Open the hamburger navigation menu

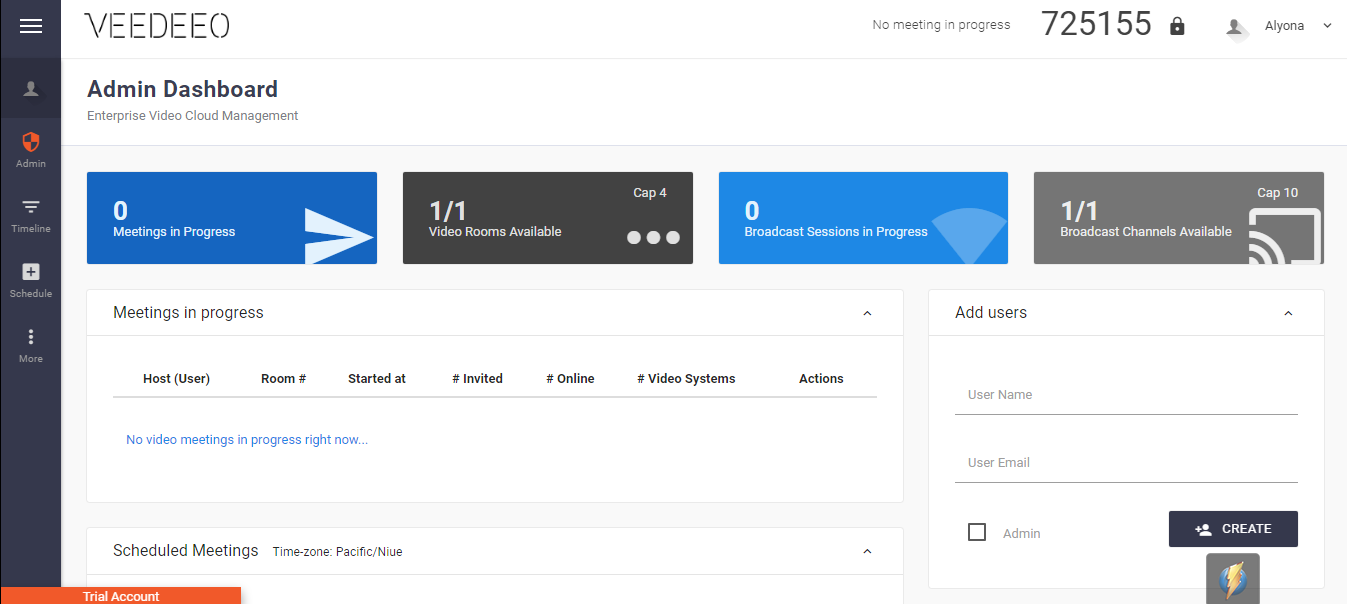point(31,27)
